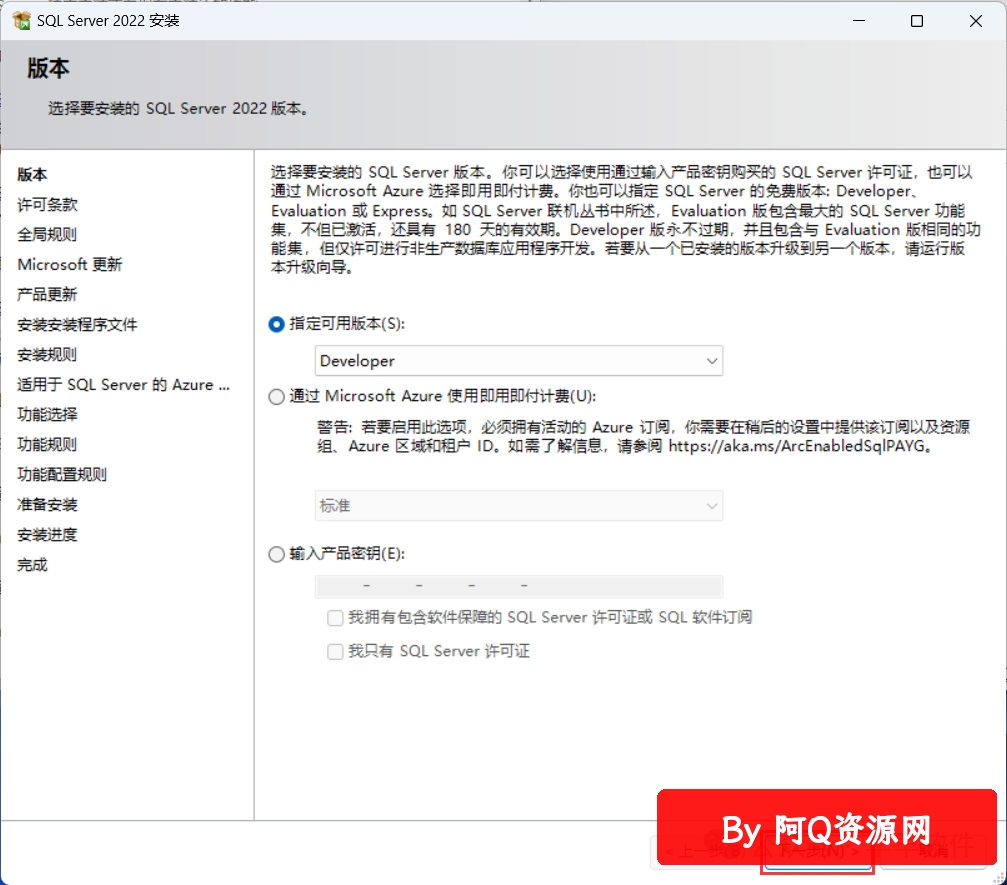Select the 安装规则 step in sidebar
Viewport: 1007px width, 885px height.
47,355
